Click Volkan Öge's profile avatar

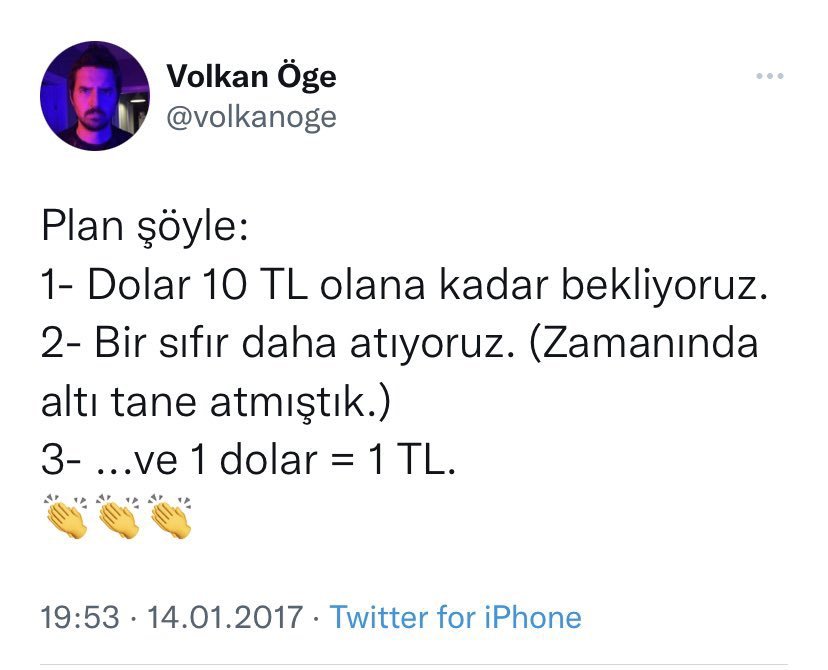(x=95, y=96)
